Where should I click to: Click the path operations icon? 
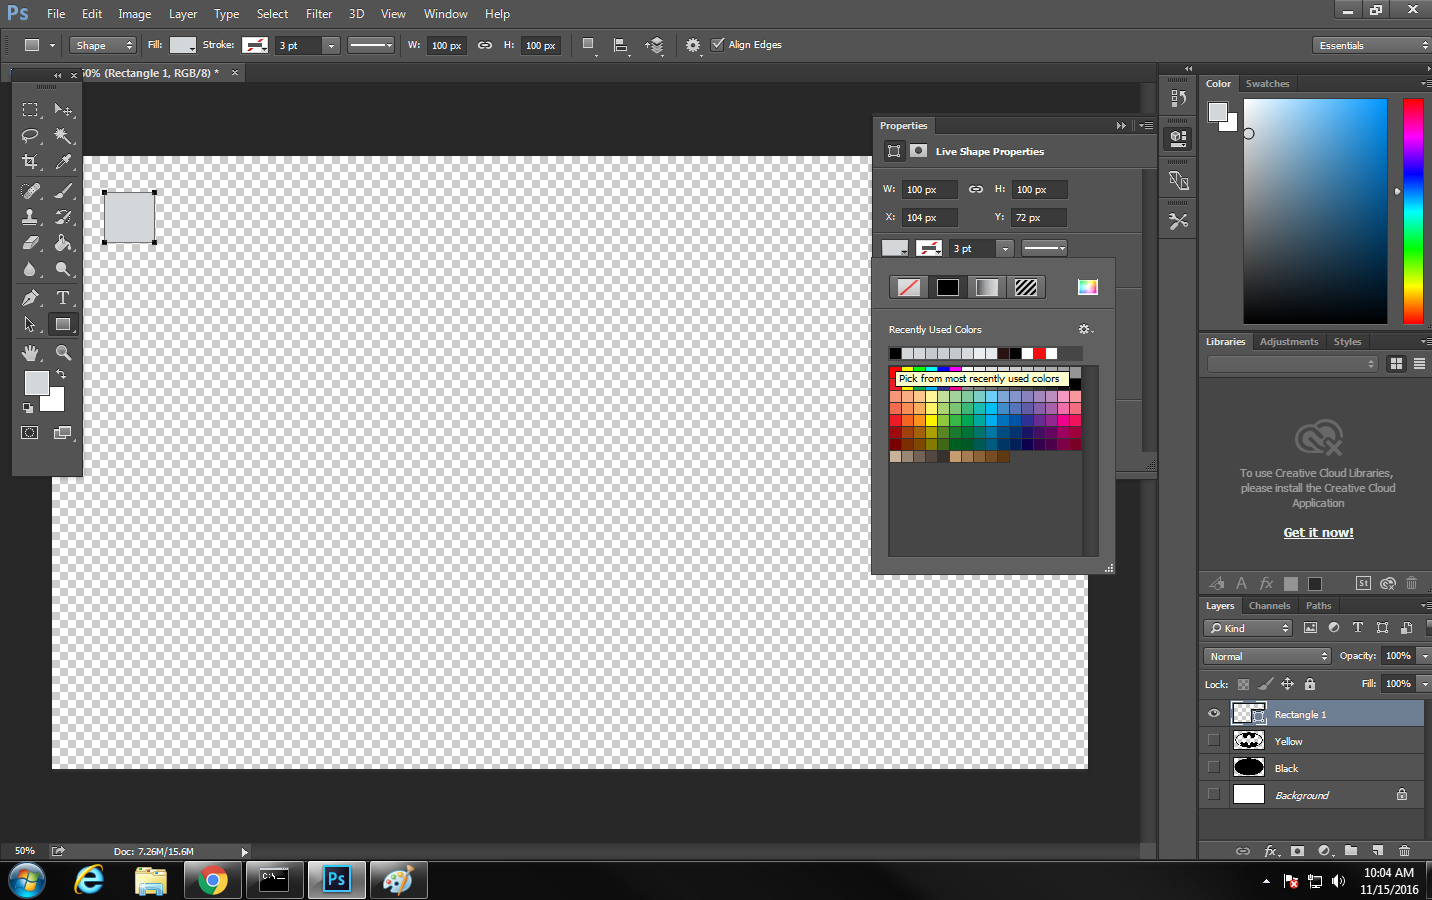pyautogui.click(x=589, y=45)
